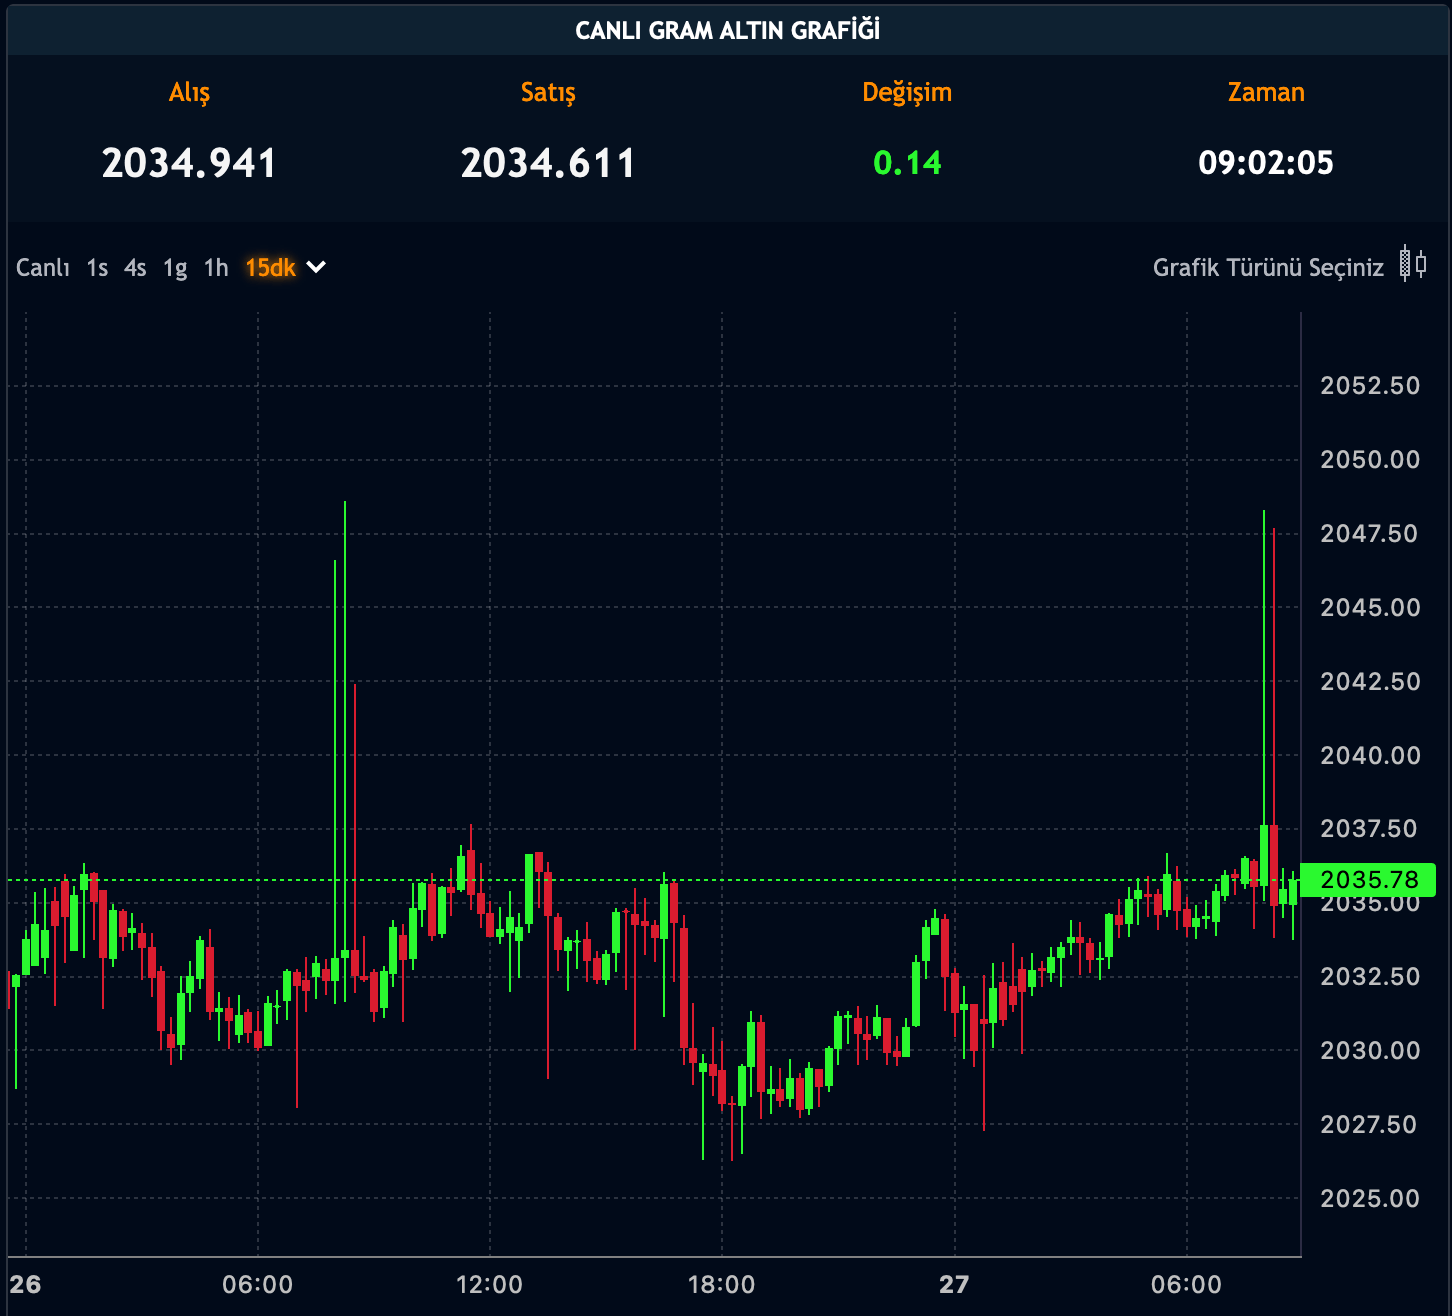Click the Zaman clock value 09:02:05
This screenshot has width=1452, height=1316.
coord(1266,163)
